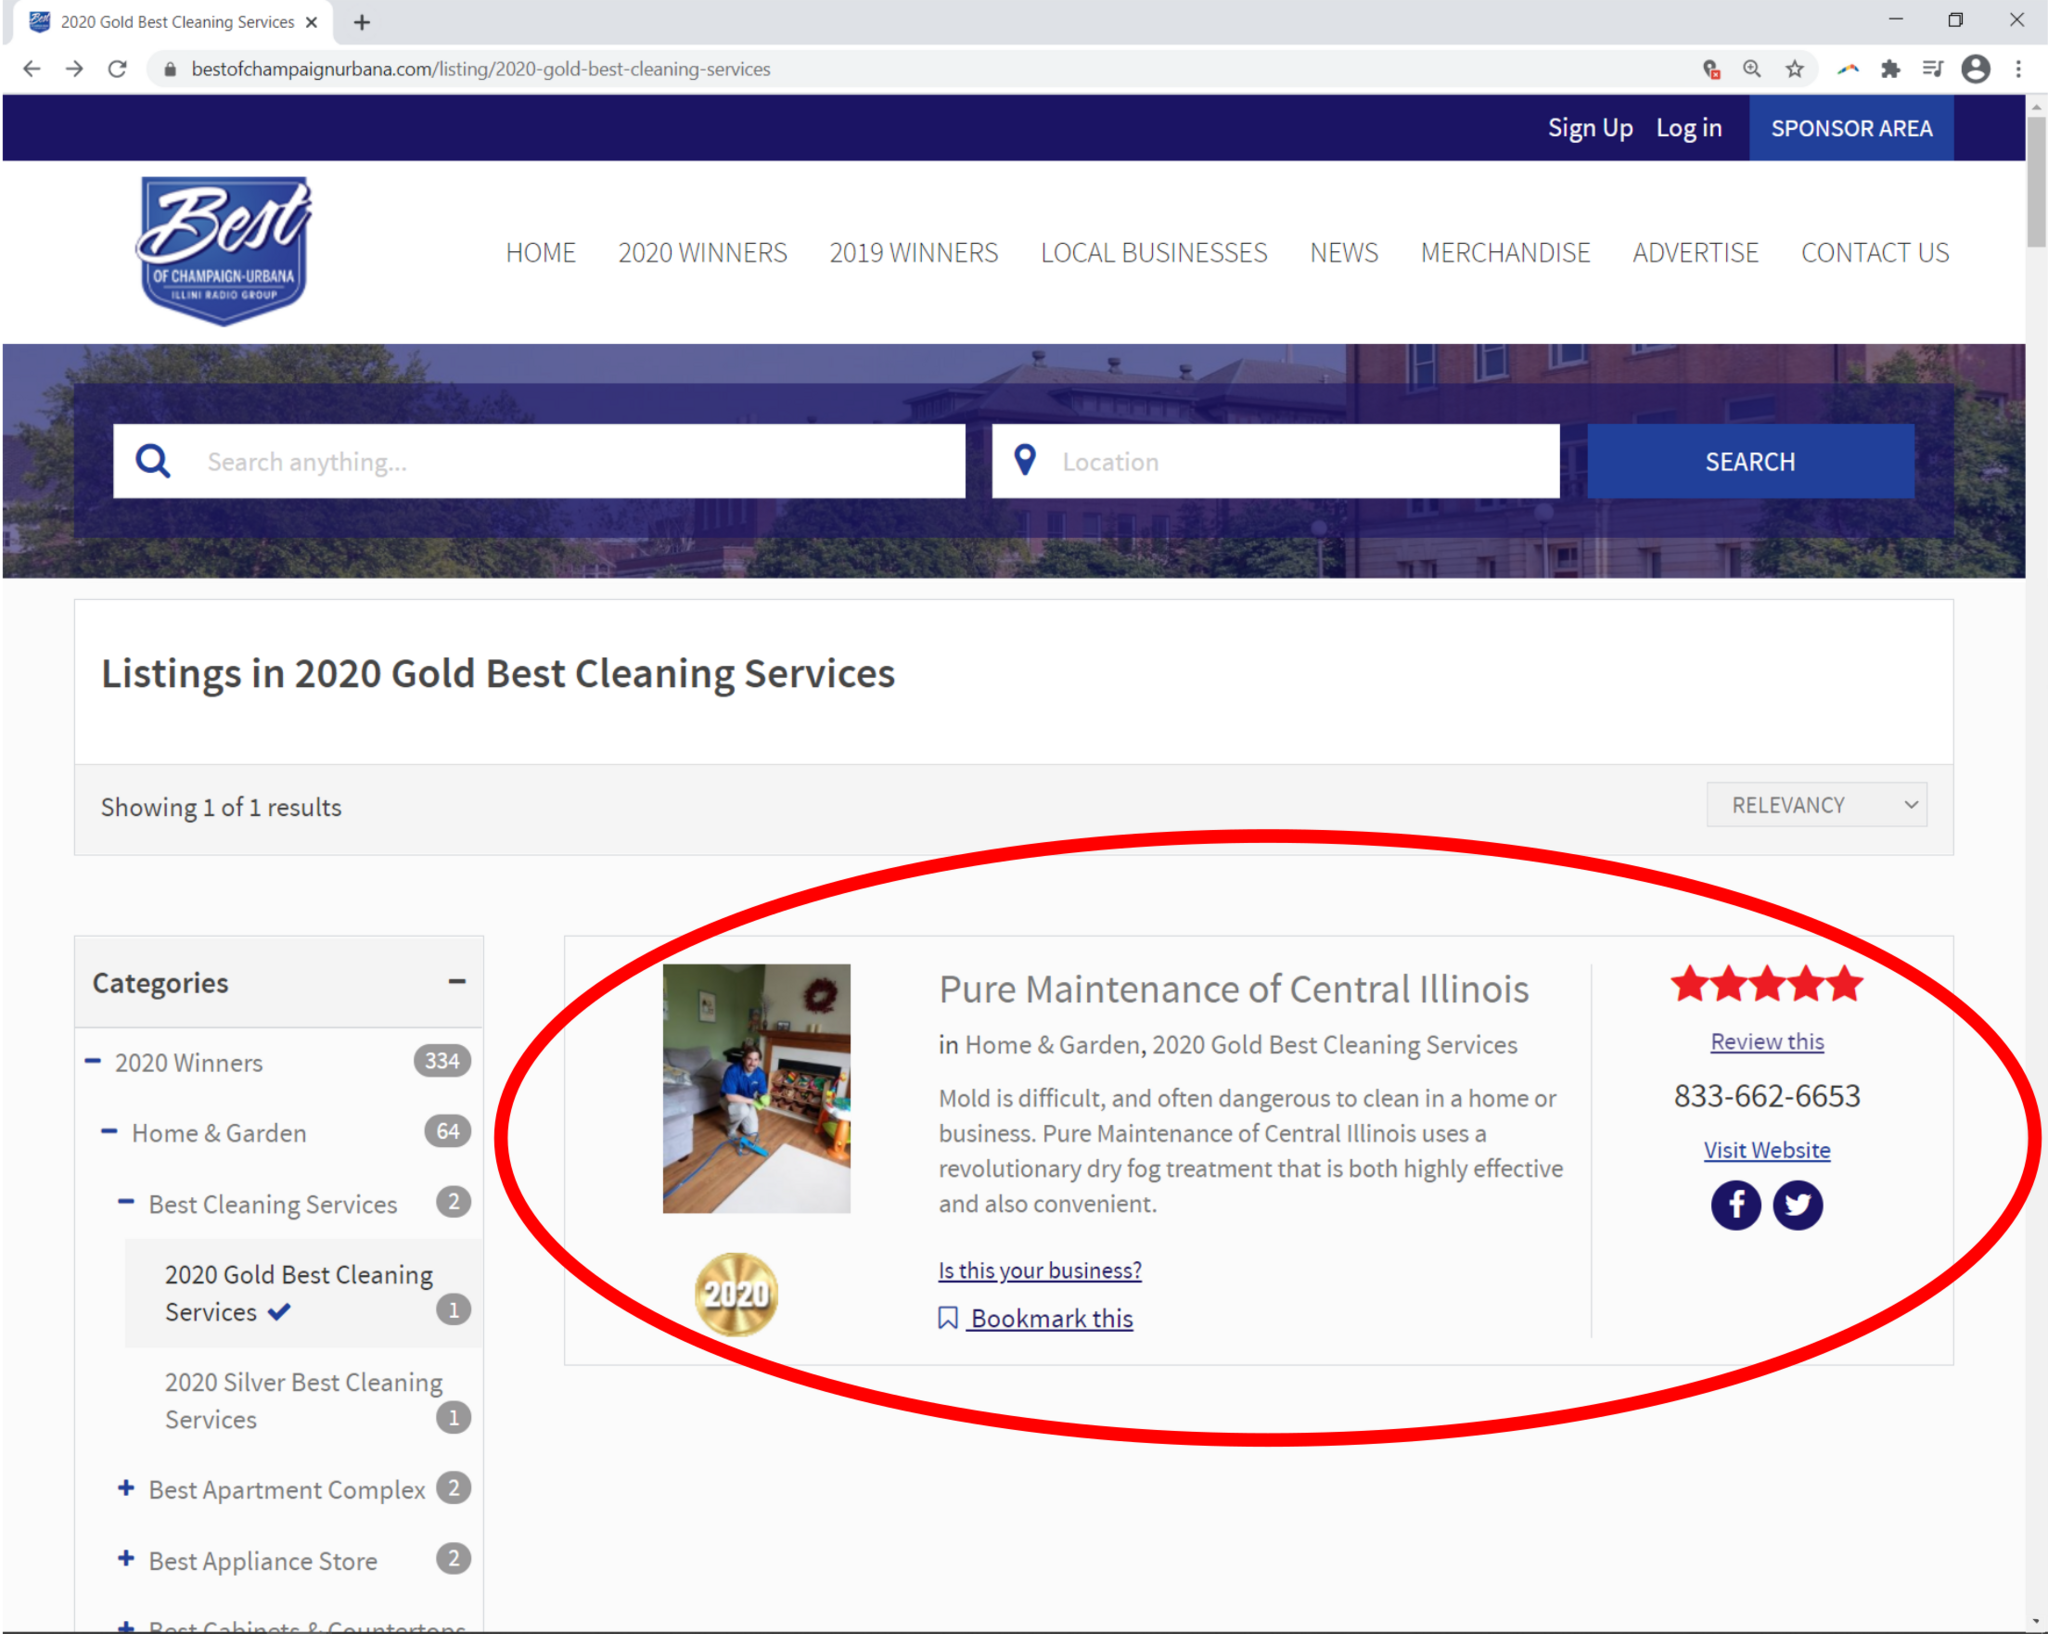Click the Sign Up link
Viewport: 2048px width, 1634px height.
[x=1590, y=128]
